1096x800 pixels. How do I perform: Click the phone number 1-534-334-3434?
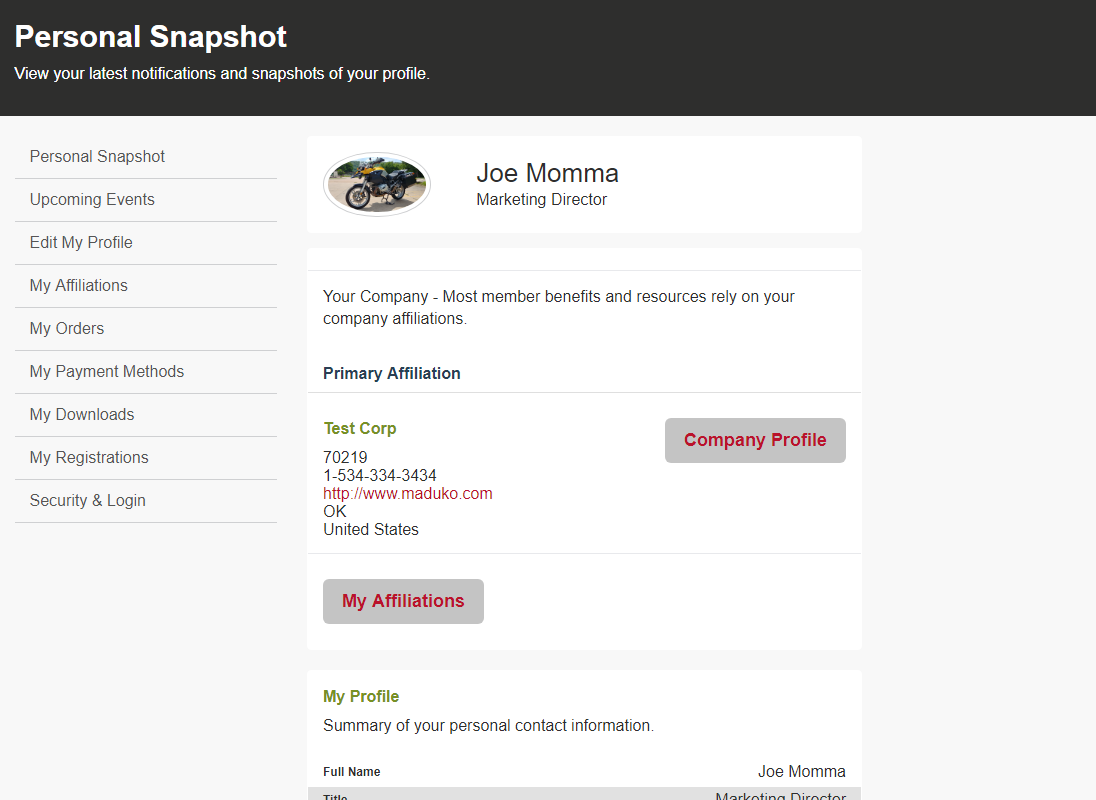380,475
